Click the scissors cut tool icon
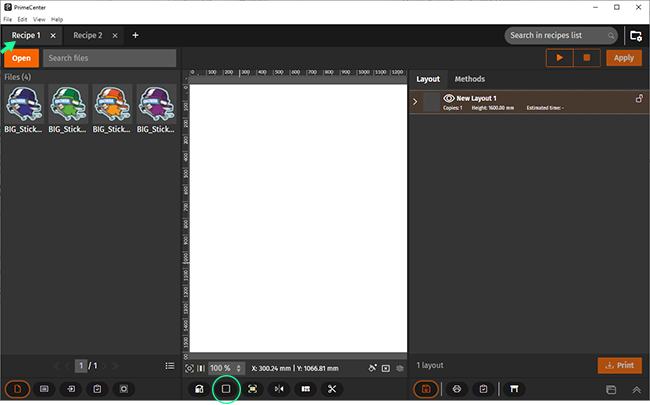This screenshot has width=650, height=405. point(332,388)
